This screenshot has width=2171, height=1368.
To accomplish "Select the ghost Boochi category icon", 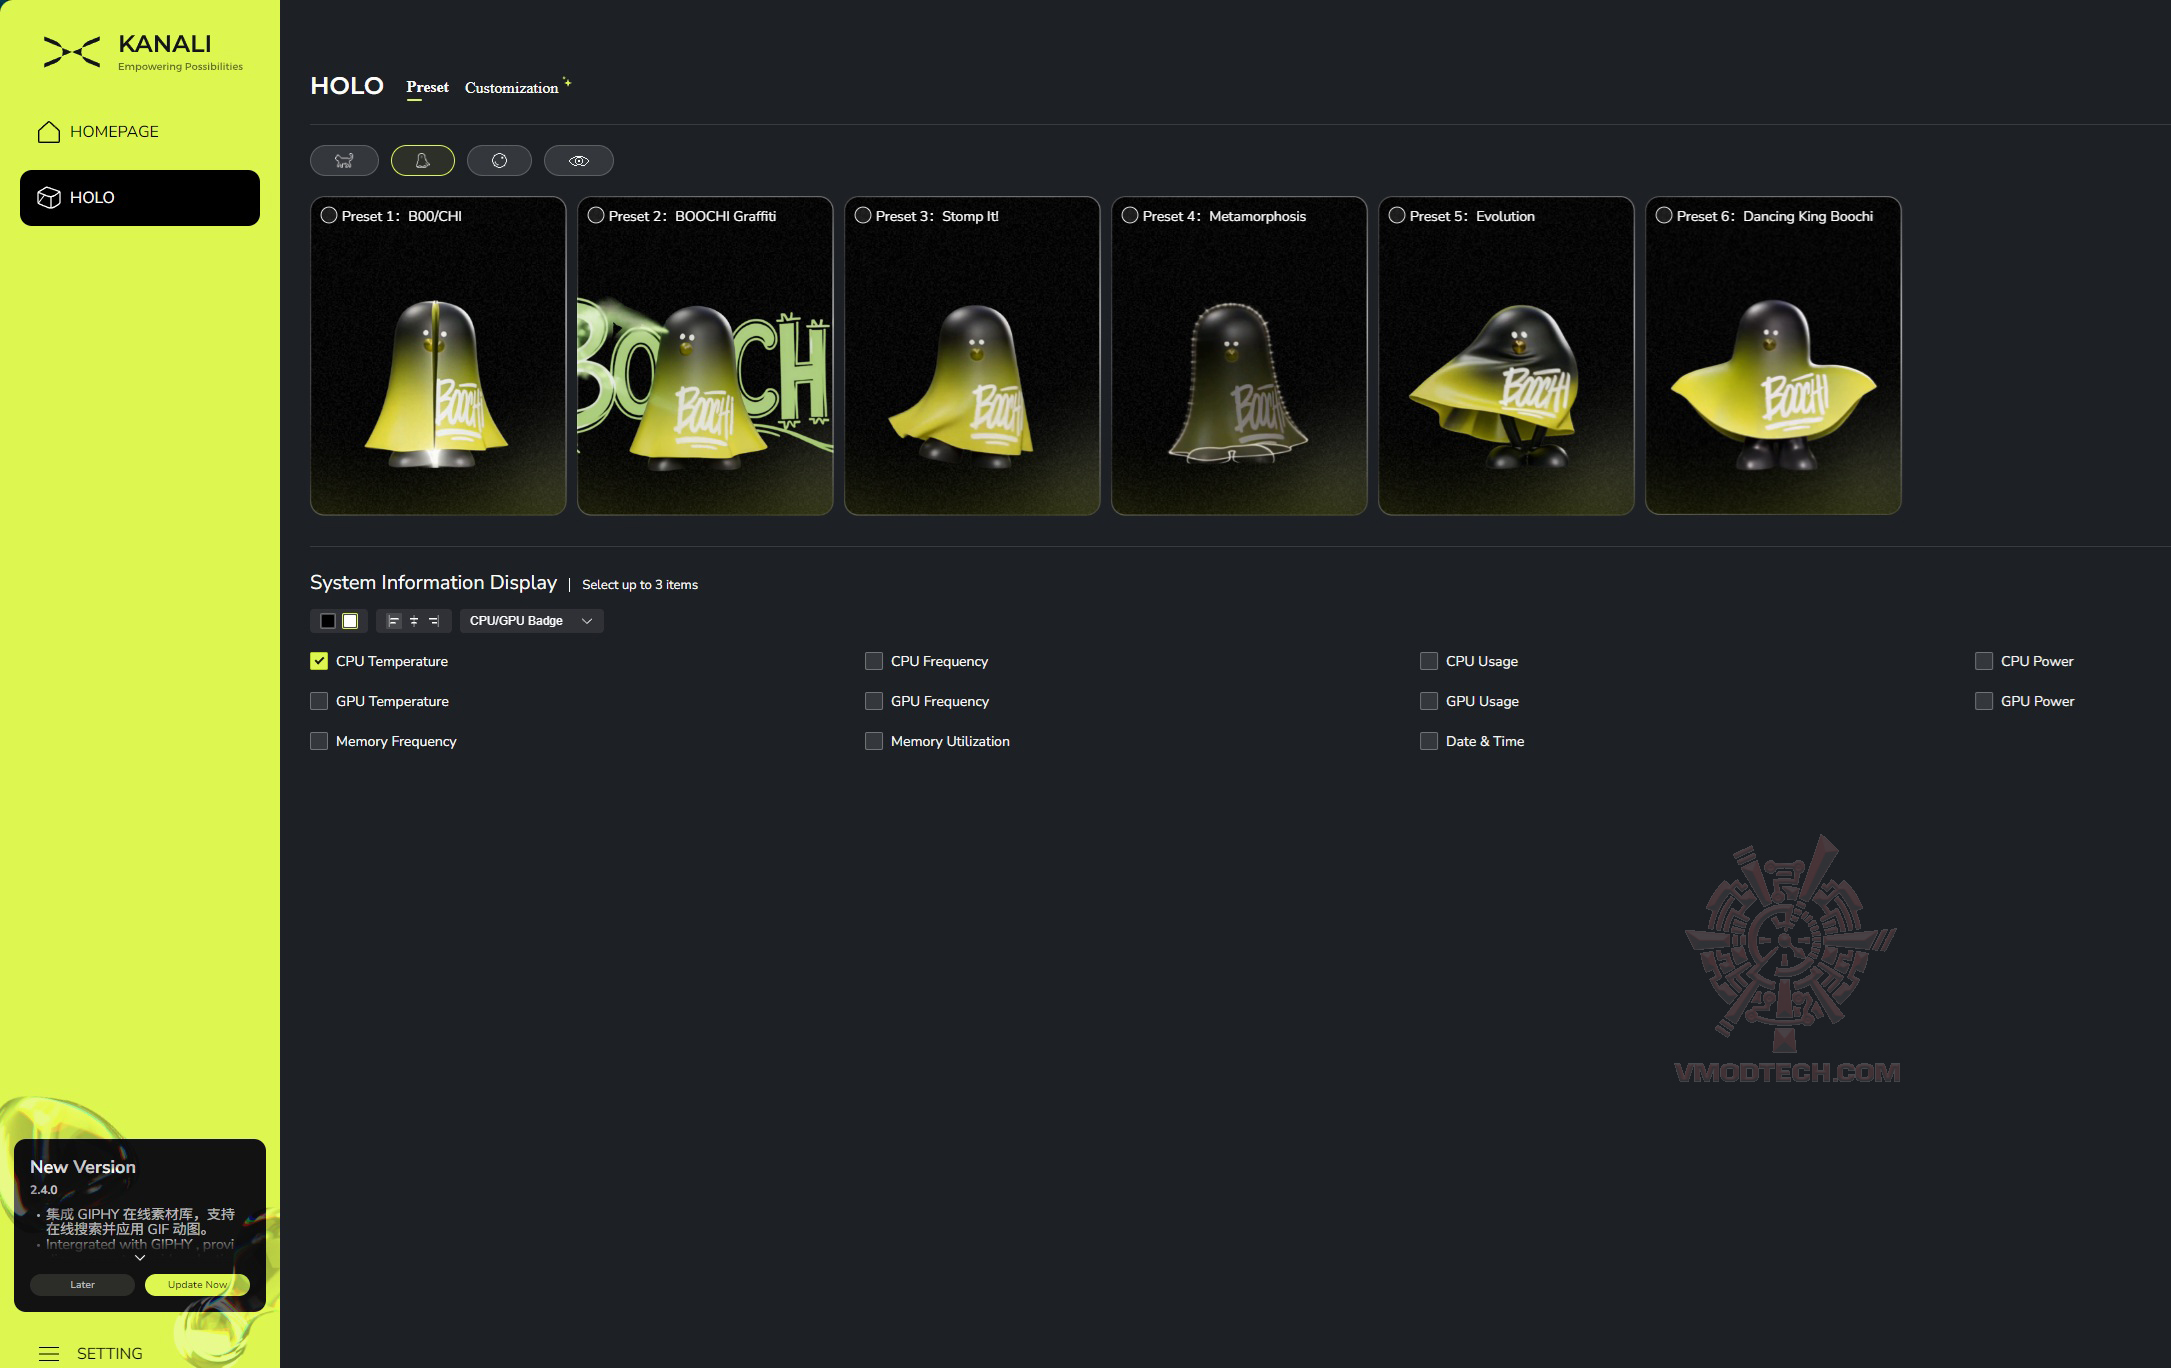I will 422,161.
